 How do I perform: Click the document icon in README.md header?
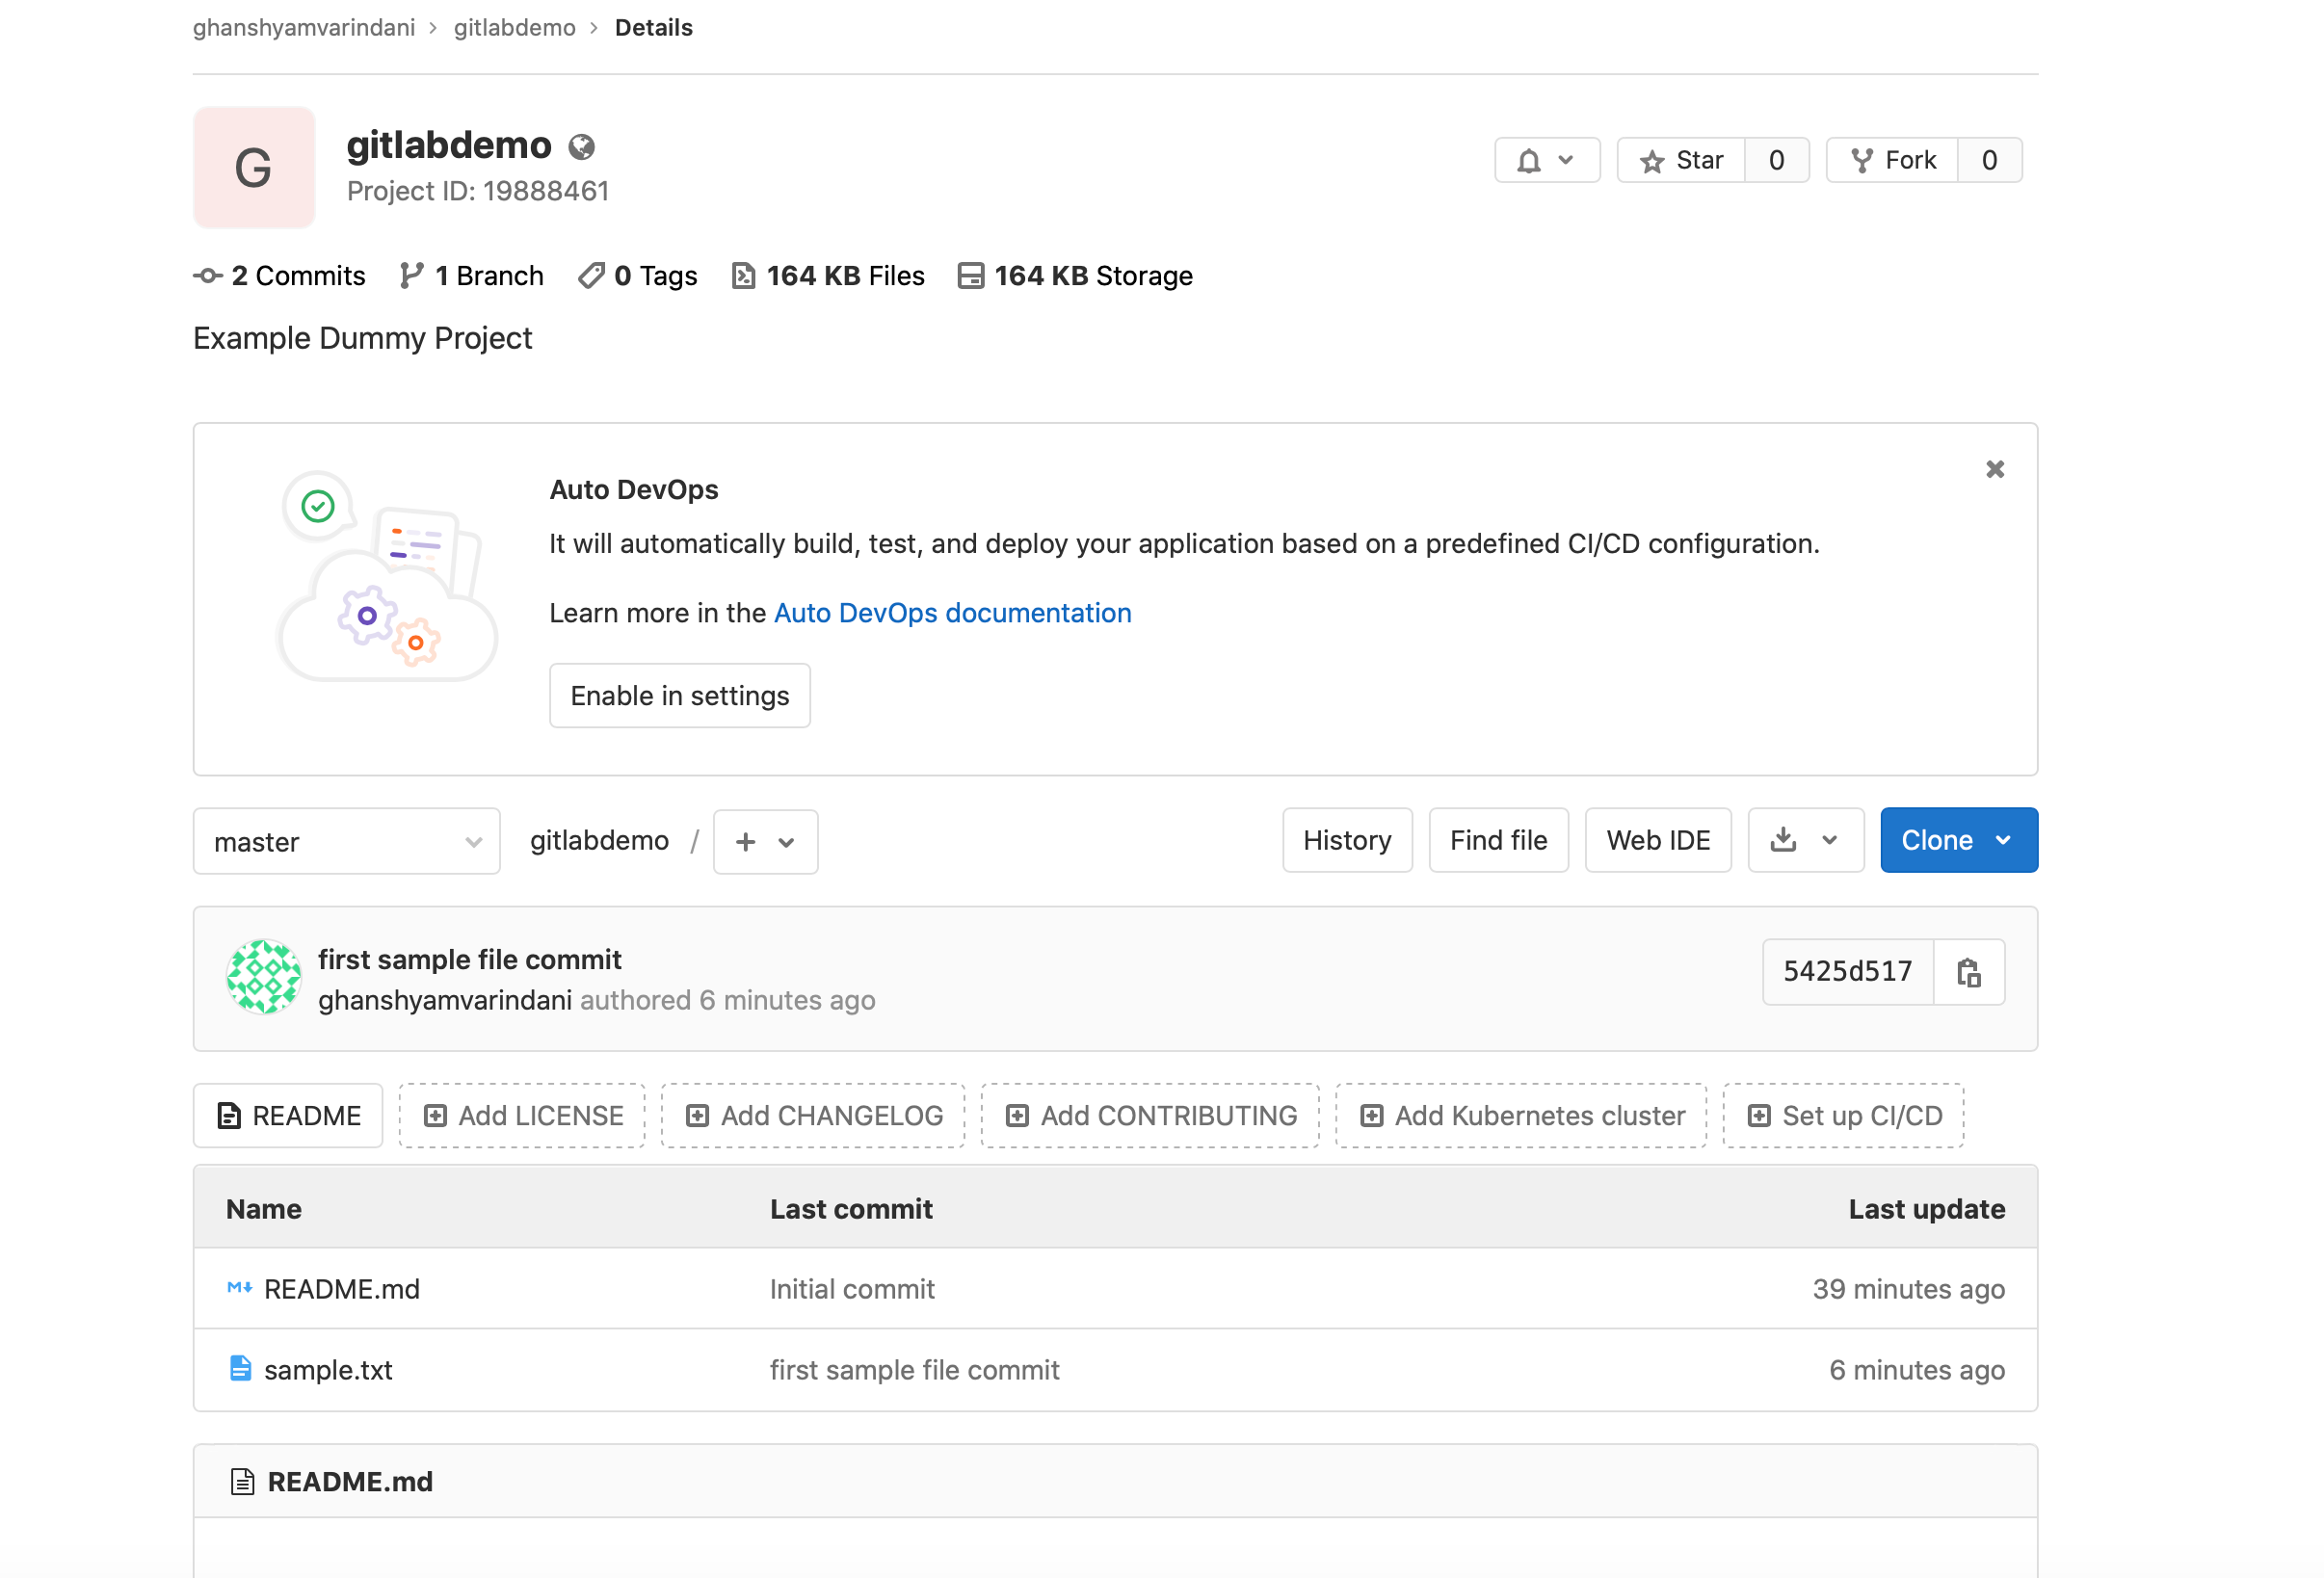[242, 1481]
